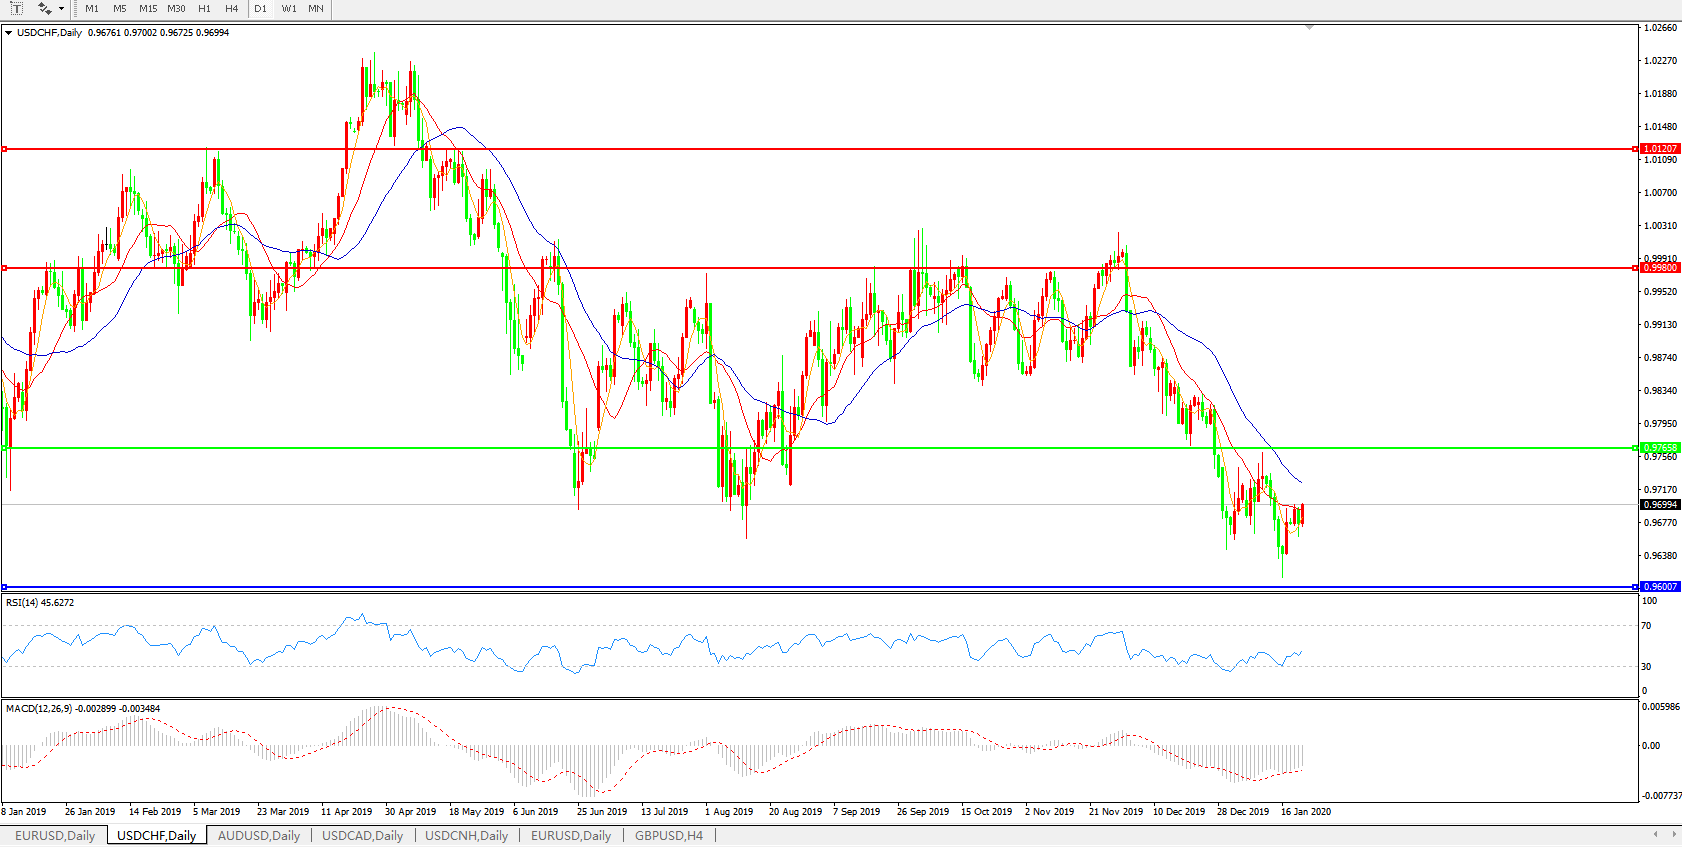Toggle the W1 weekly timeframe
The image size is (1682, 847).
(289, 8)
